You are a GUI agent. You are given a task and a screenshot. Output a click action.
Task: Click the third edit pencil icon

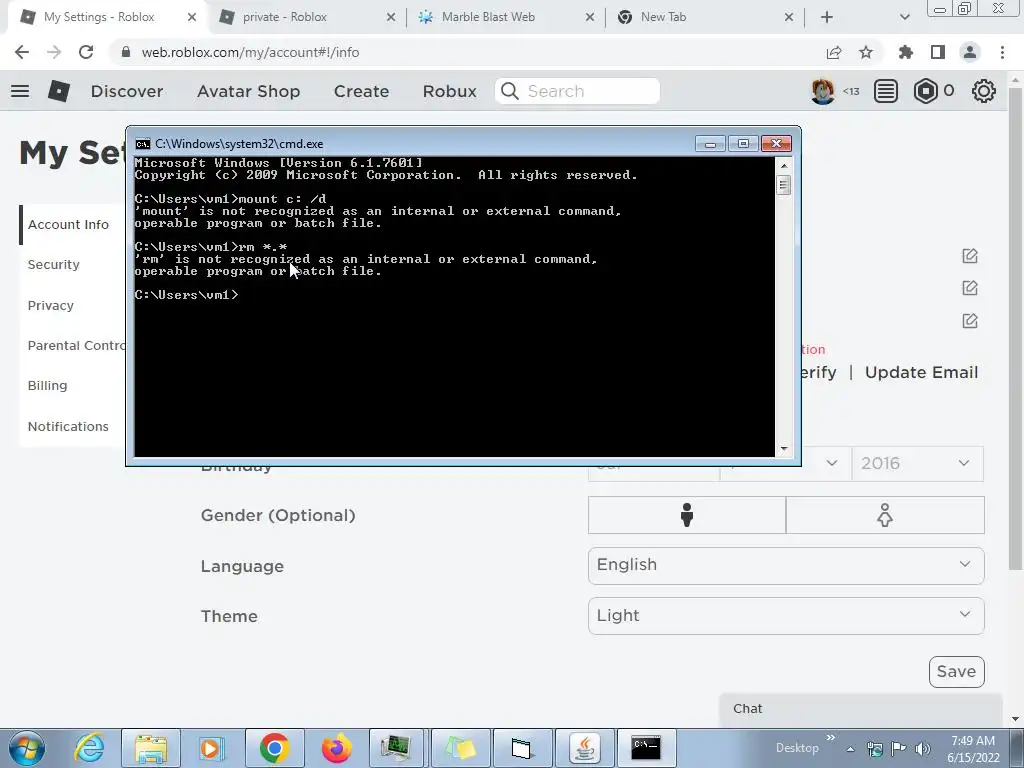970,321
